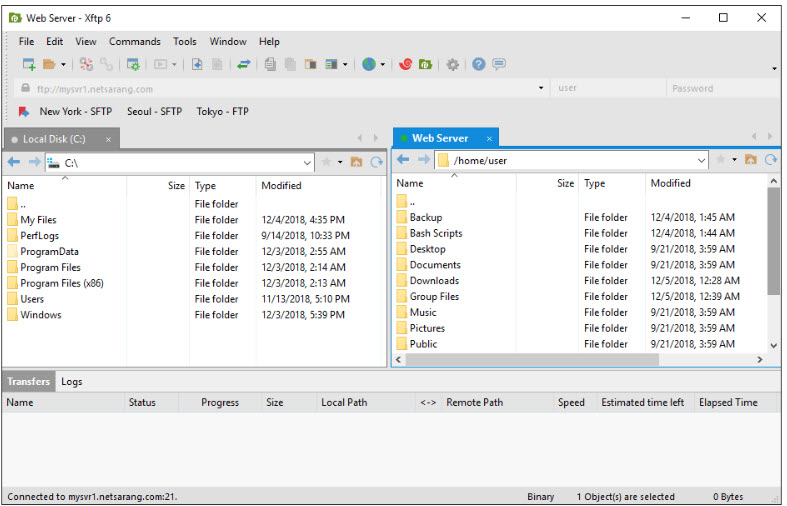Expand the local C:\ path dropdown

point(307,162)
